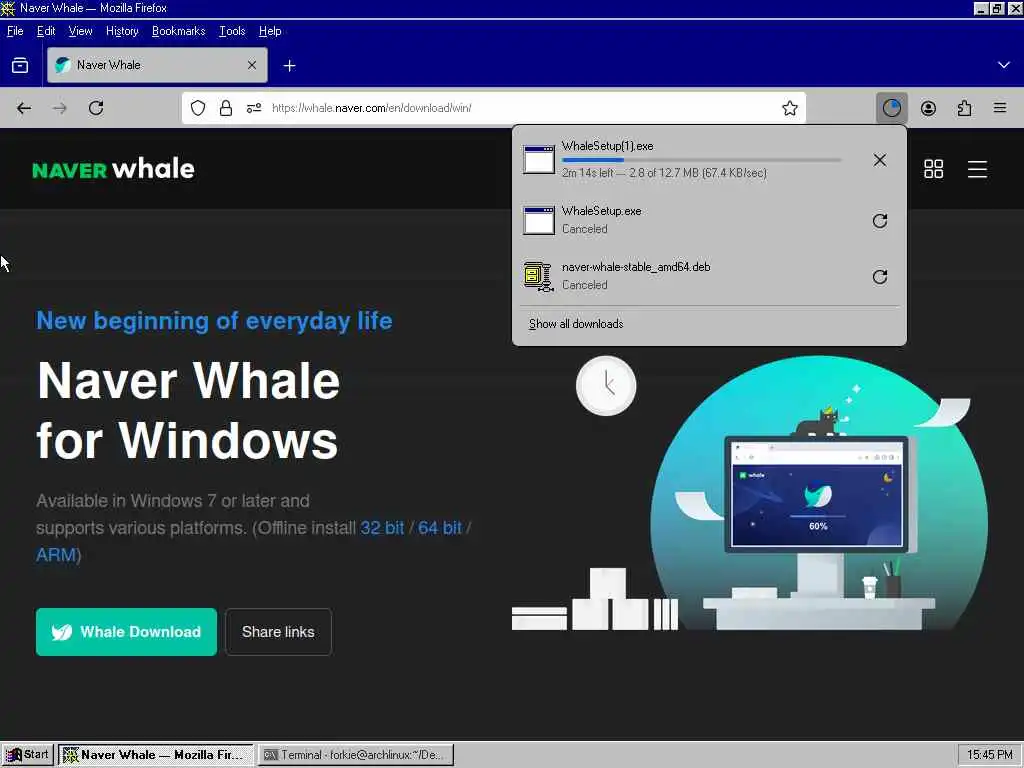Open the Start menu in taskbar
This screenshot has height=768, width=1024.
click(x=27, y=755)
